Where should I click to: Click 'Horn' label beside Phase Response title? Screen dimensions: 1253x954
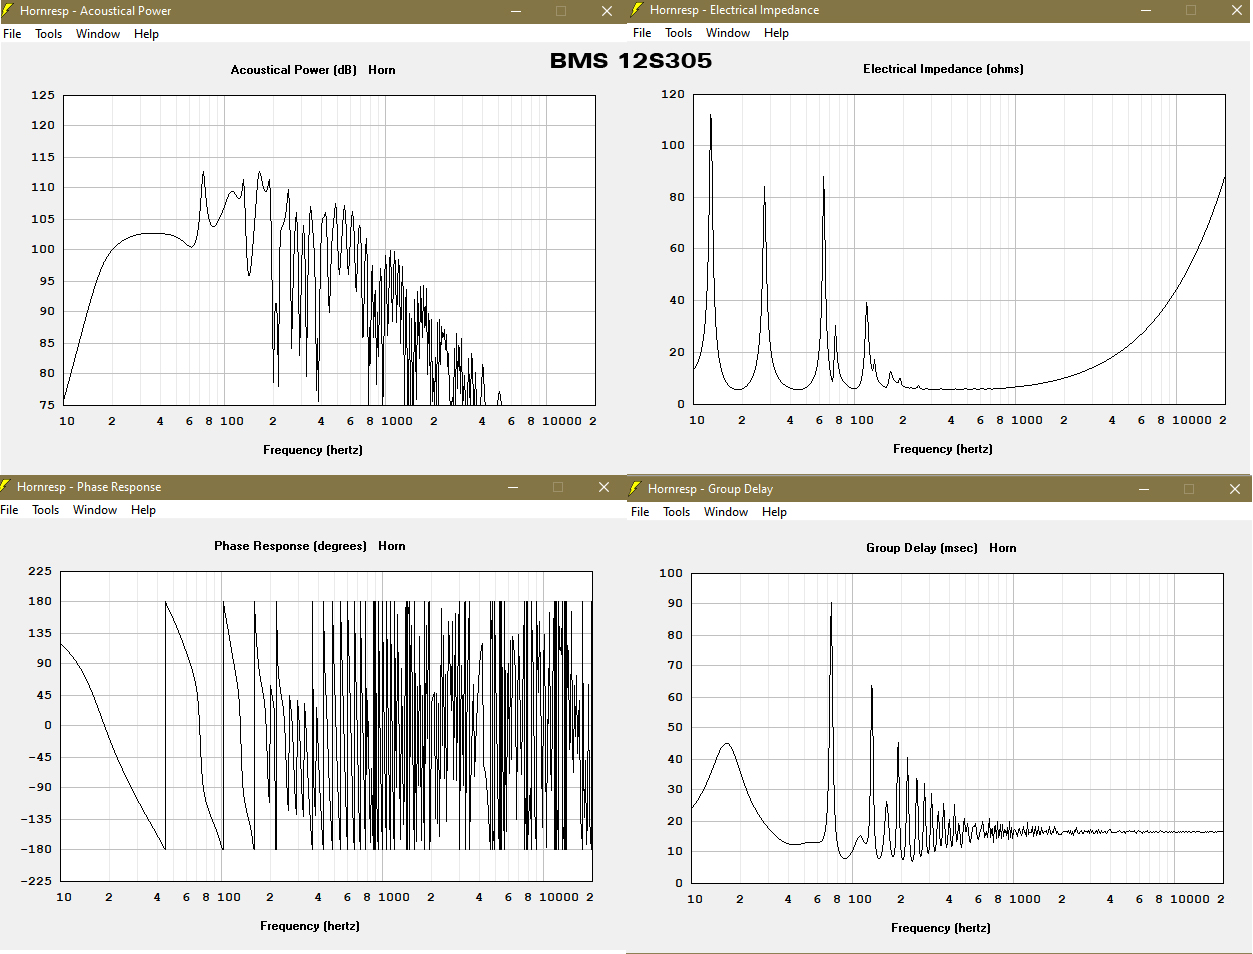click(x=392, y=546)
